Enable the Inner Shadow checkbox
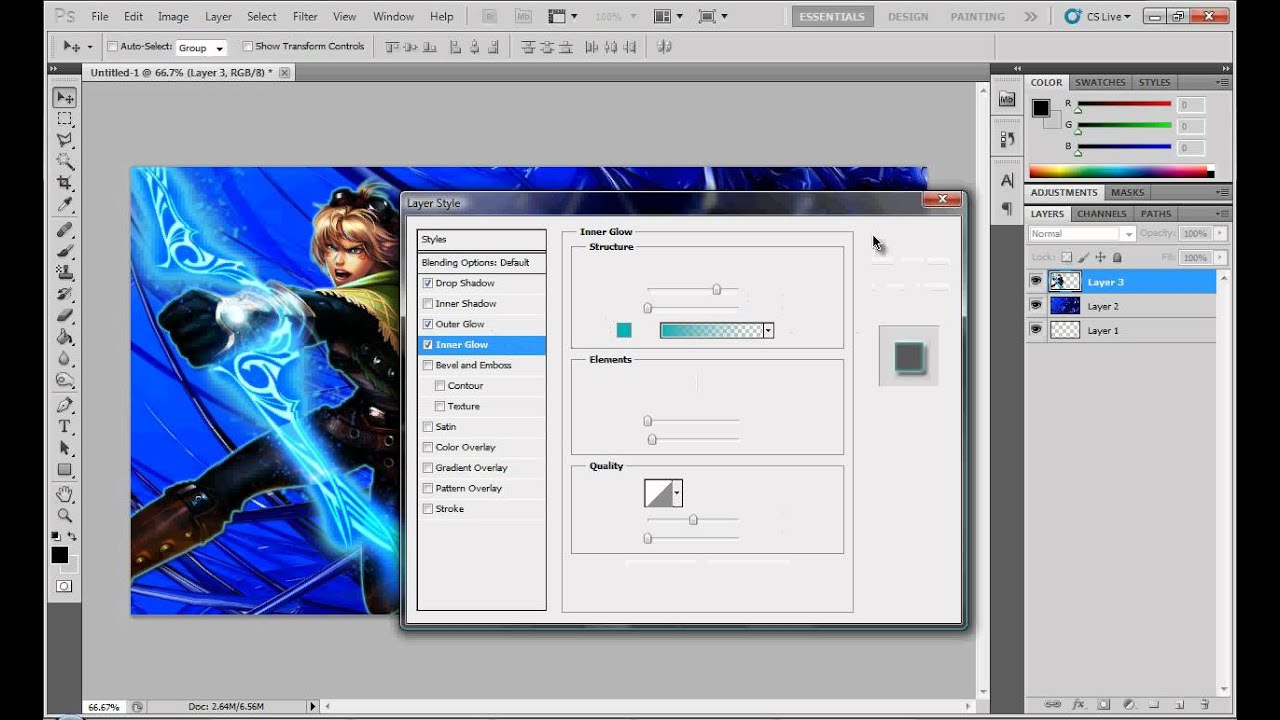The image size is (1280, 720). (428, 304)
